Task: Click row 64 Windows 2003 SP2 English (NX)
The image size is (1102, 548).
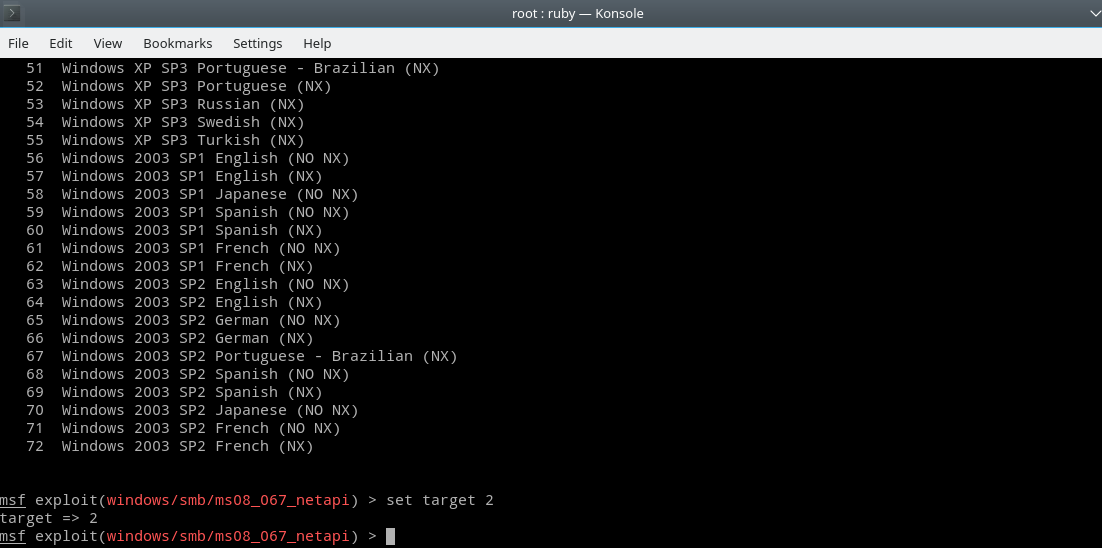Action: pyautogui.click(x=174, y=302)
